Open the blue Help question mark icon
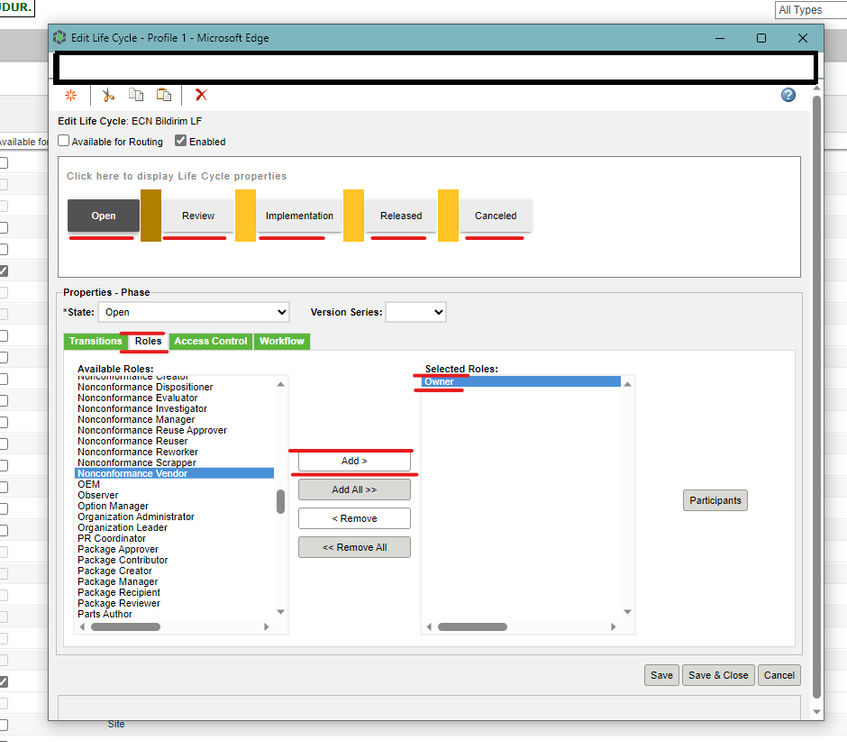Image resolution: width=847 pixels, height=742 pixels. coord(788,95)
